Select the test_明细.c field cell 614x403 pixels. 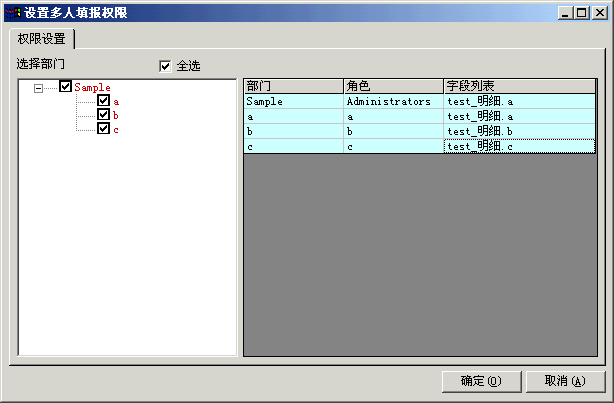pyautogui.click(x=520, y=146)
